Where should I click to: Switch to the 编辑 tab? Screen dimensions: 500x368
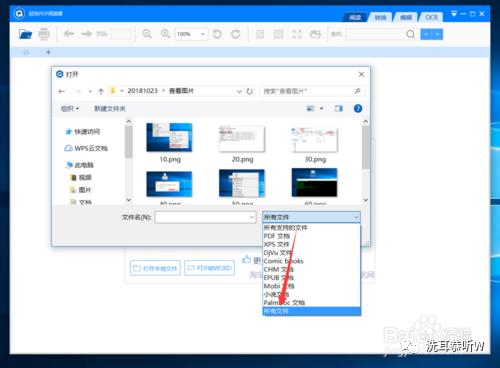(x=406, y=17)
